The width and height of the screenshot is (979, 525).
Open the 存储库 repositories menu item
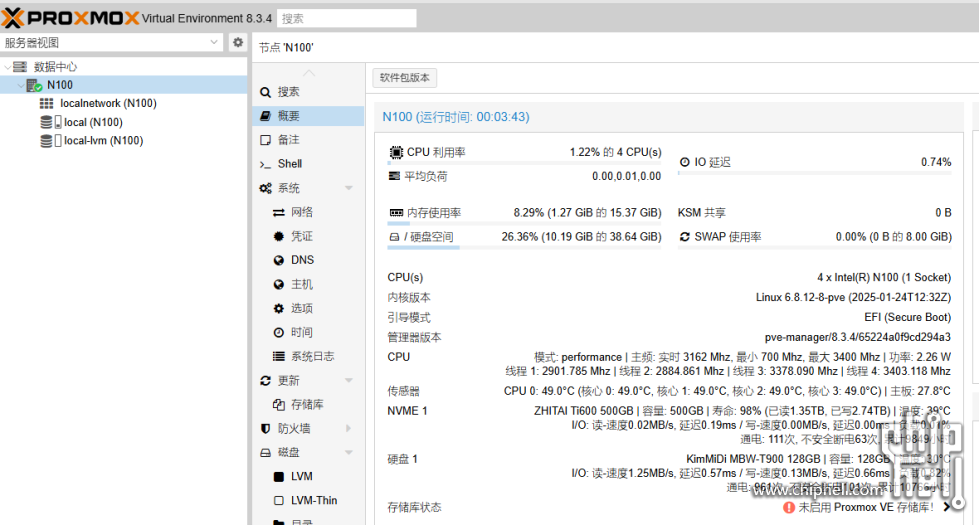[x=308, y=405]
